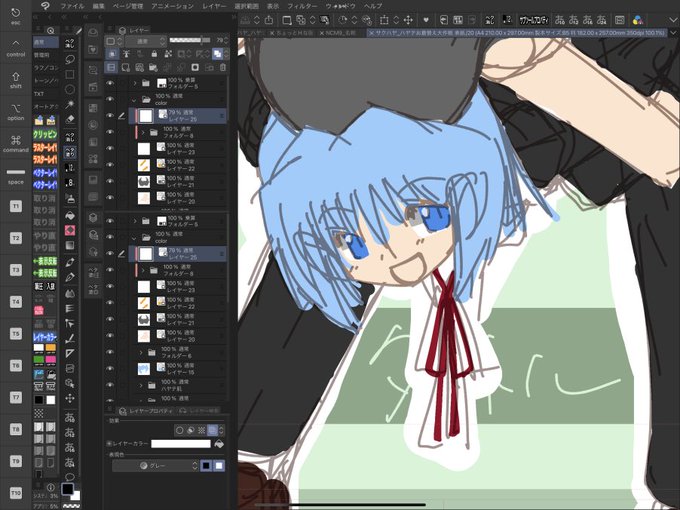Hide the レイヤー 15 layer
Viewport: 680px width, 510px height.
tap(110, 368)
